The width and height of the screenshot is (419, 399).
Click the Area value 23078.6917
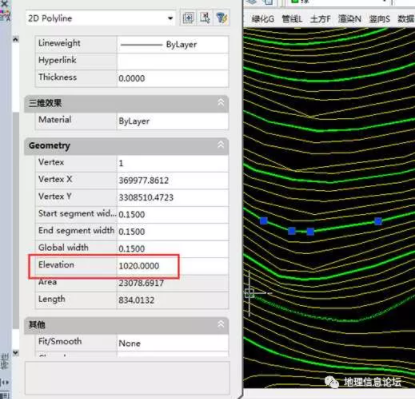click(173, 283)
